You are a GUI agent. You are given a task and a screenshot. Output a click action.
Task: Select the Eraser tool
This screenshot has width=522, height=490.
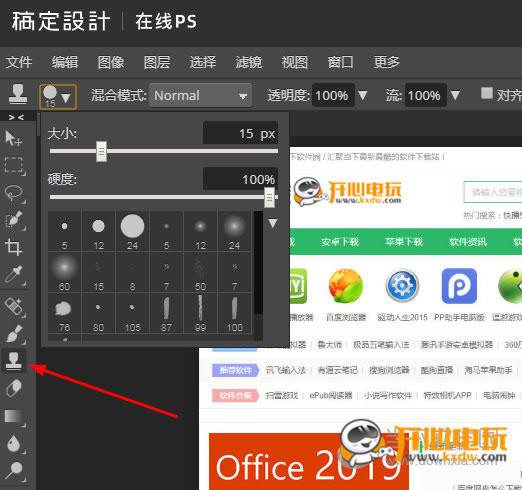tap(14, 389)
